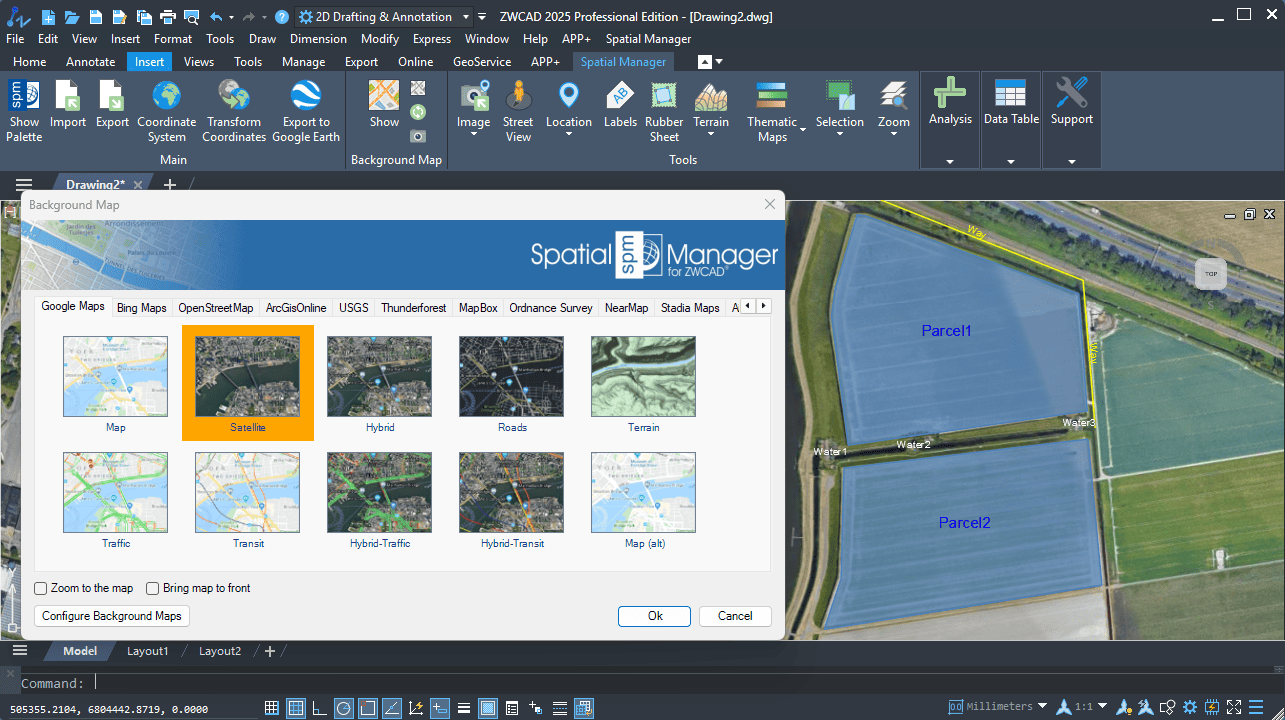Image resolution: width=1285 pixels, height=720 pixels.
Task: Click the Import tool icon
Action: (x=68, y=96)
